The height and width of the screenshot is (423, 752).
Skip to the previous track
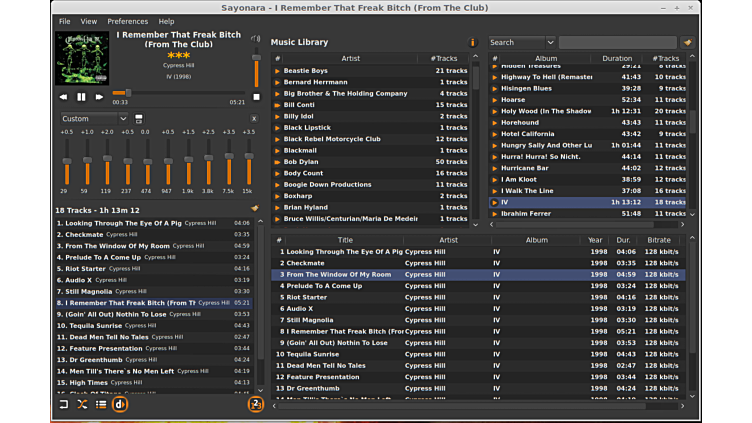click(64, 97)
